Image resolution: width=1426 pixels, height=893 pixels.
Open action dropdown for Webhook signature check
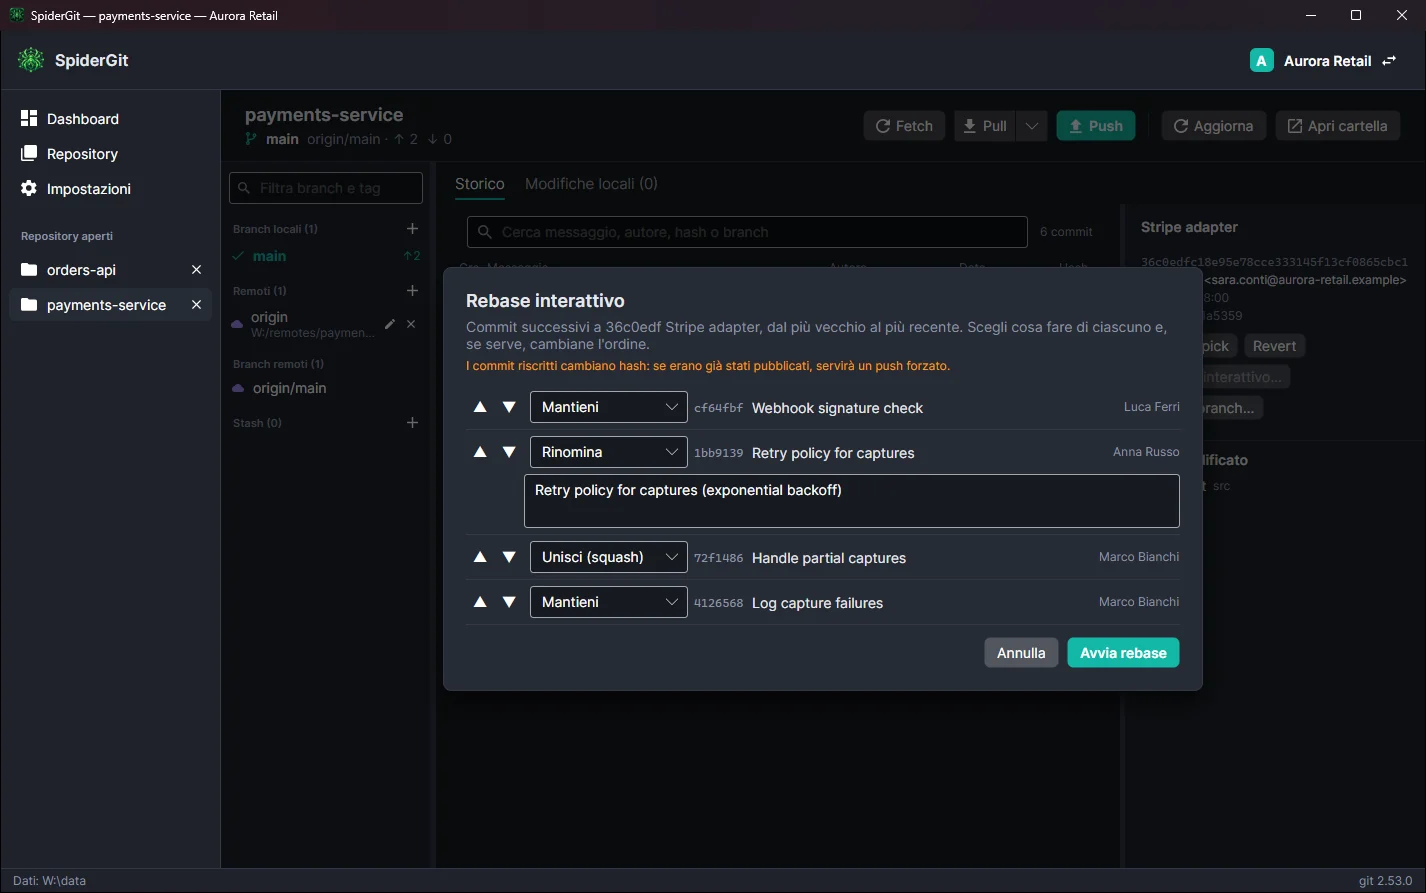click(x=609, y=407)
